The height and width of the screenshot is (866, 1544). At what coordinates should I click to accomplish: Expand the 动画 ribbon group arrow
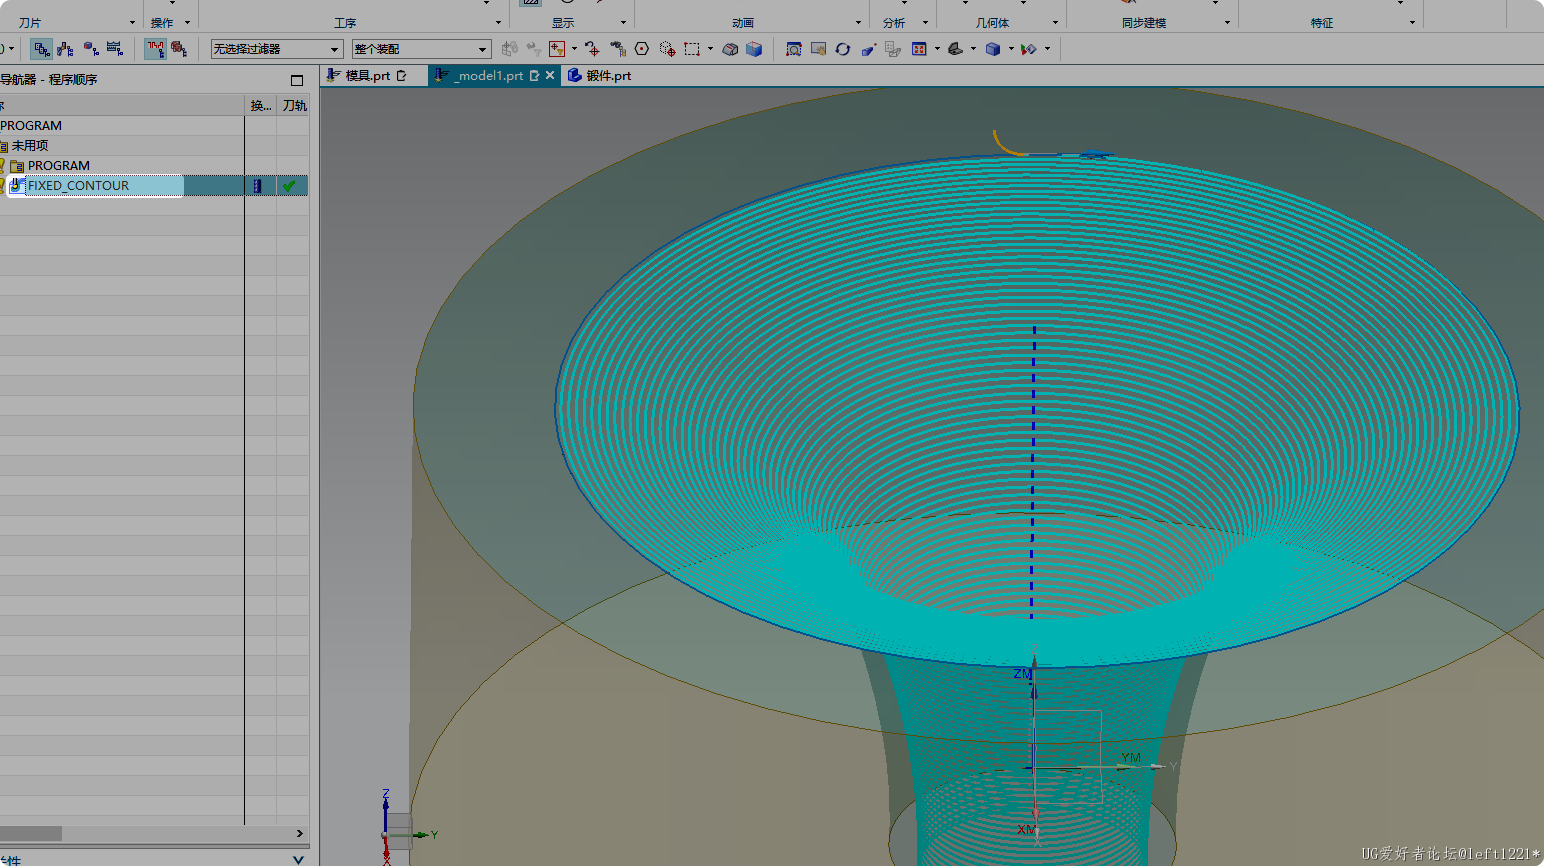click(x=858, y=23)
